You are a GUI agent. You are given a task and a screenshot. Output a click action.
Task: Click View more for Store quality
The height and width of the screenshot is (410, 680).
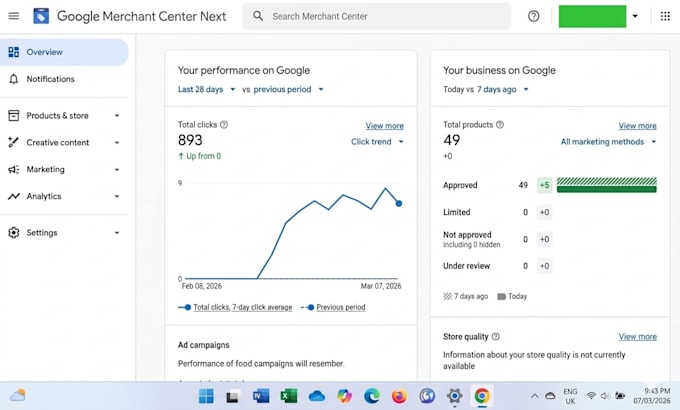click(638, 336)
